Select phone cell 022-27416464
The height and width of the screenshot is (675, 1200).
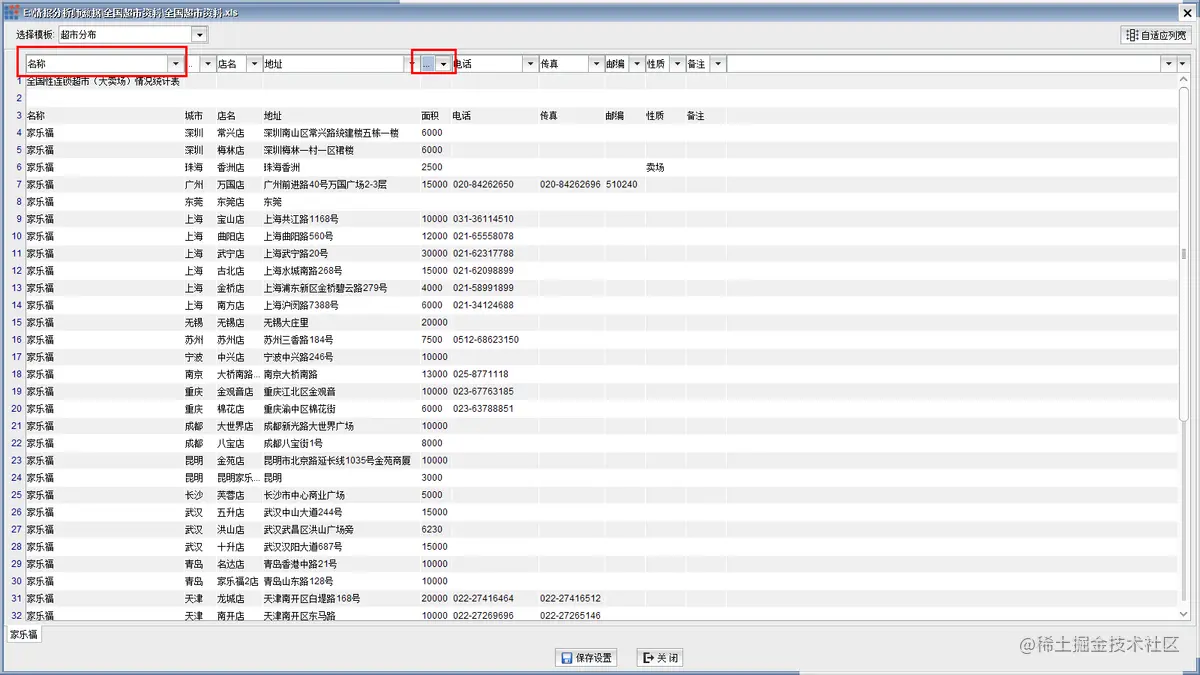pyautogui.click(x=483, y=598)
